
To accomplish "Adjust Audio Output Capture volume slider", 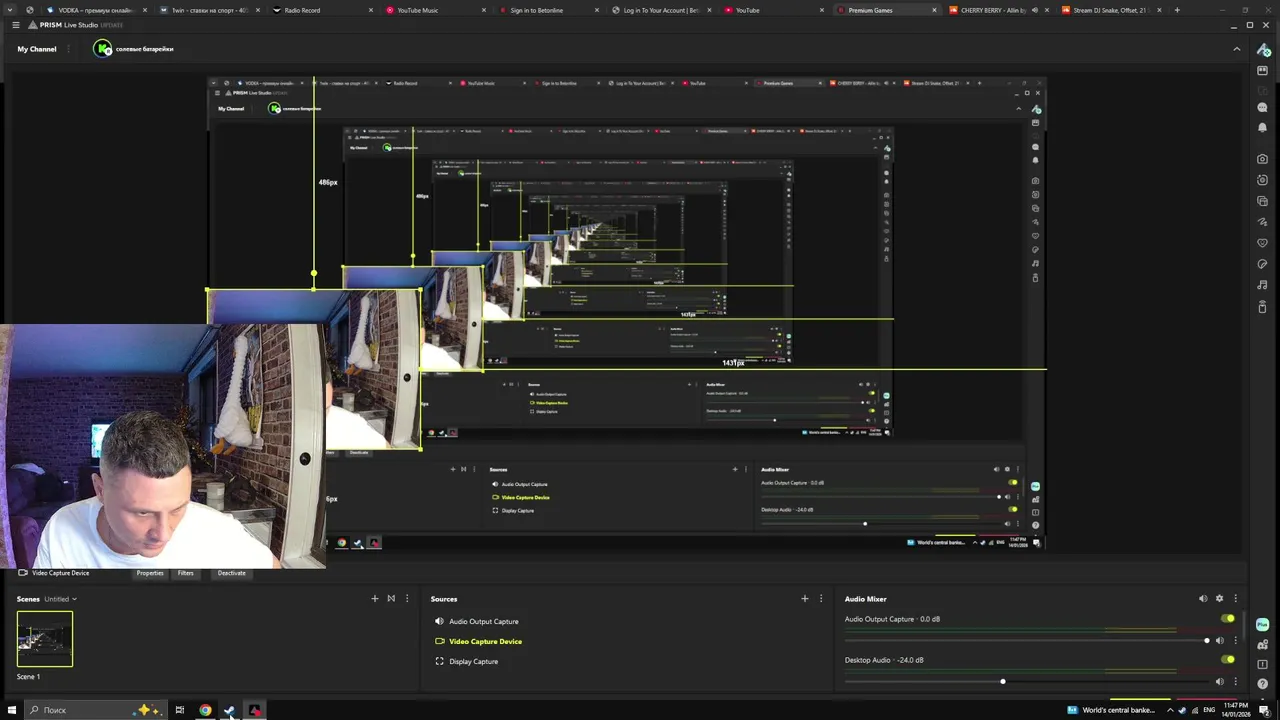I will coord(1026,640).
